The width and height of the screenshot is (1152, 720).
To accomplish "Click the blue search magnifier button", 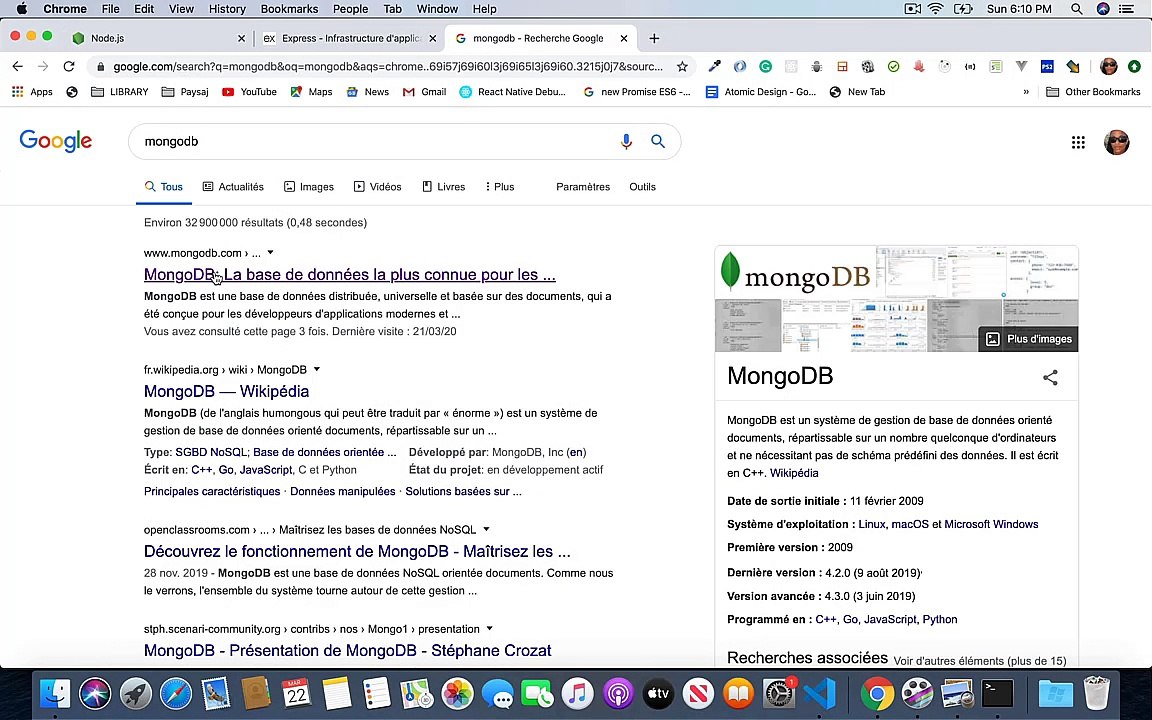I will (658, 141).
